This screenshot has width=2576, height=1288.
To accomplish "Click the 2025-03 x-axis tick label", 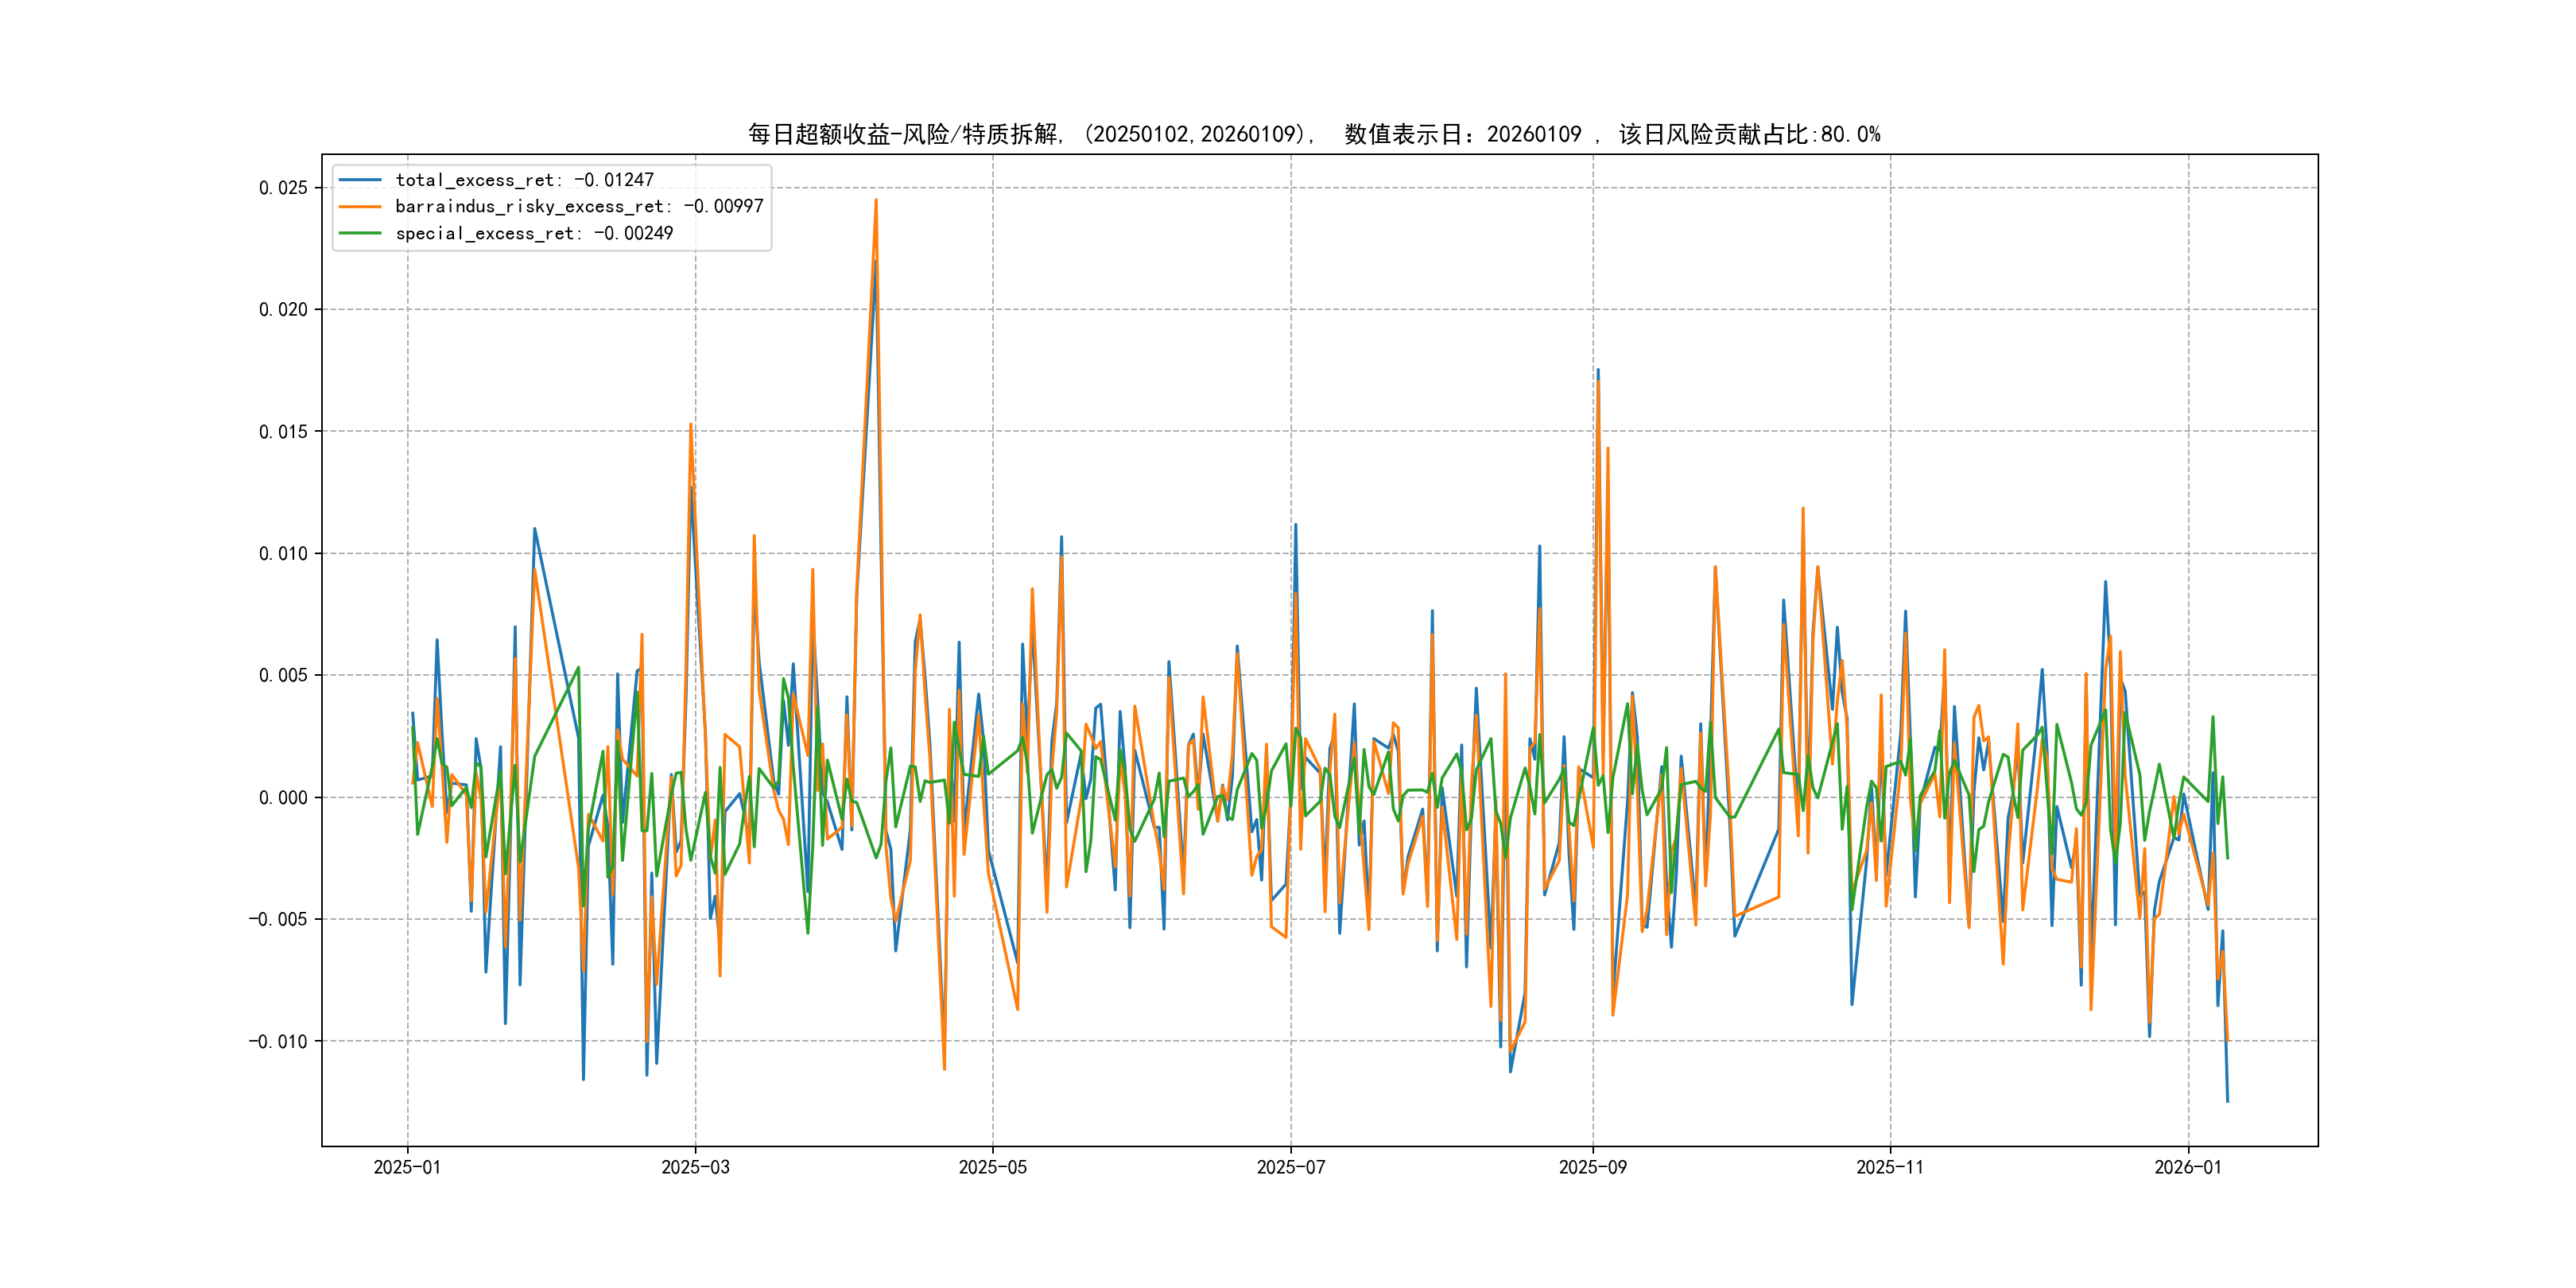I will [x=695, y=1167].
